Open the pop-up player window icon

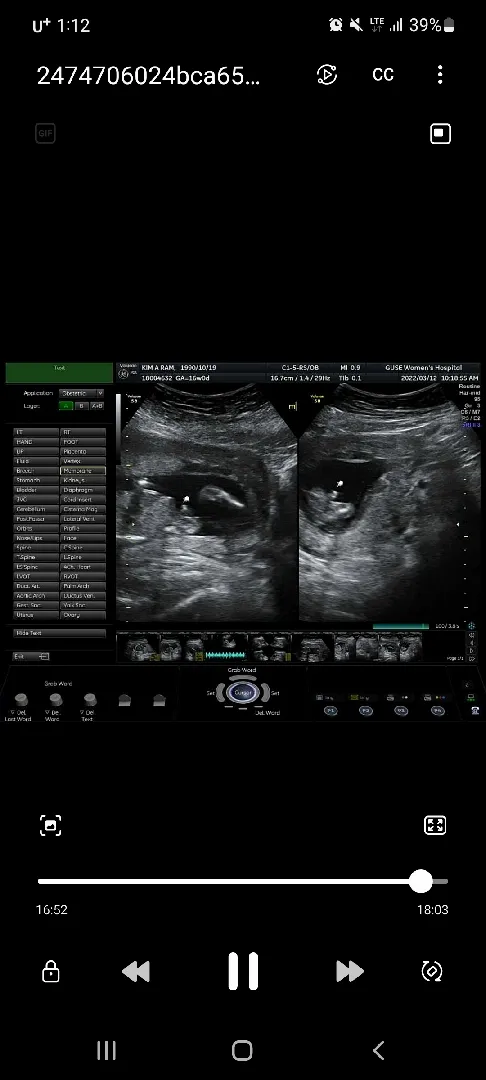click(x=441, y=134)
